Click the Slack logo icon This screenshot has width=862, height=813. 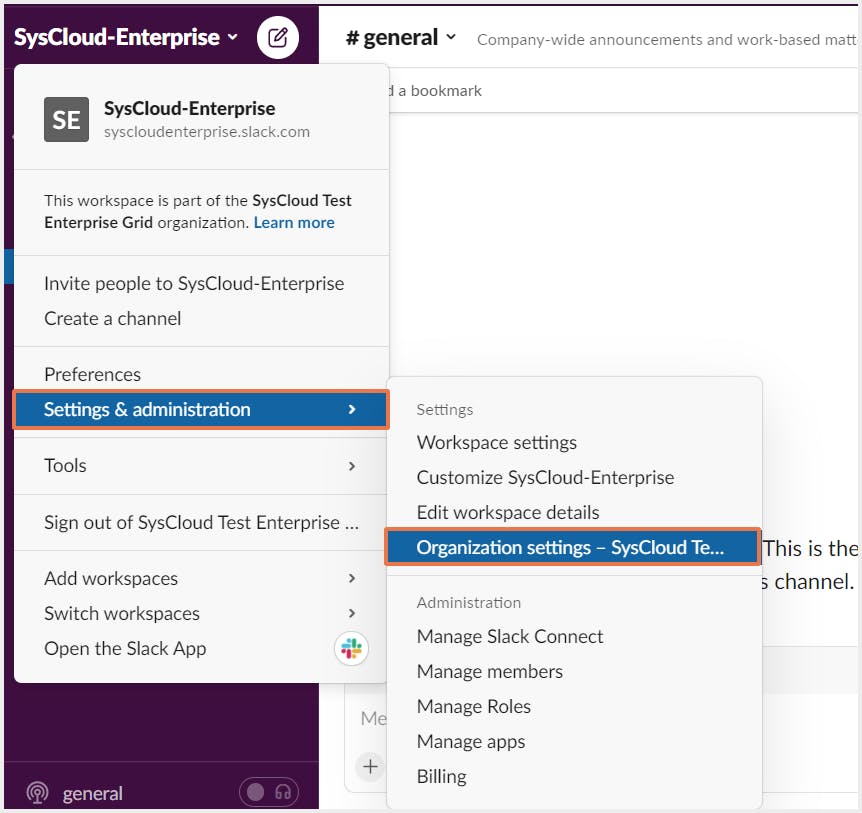(351, 649)
